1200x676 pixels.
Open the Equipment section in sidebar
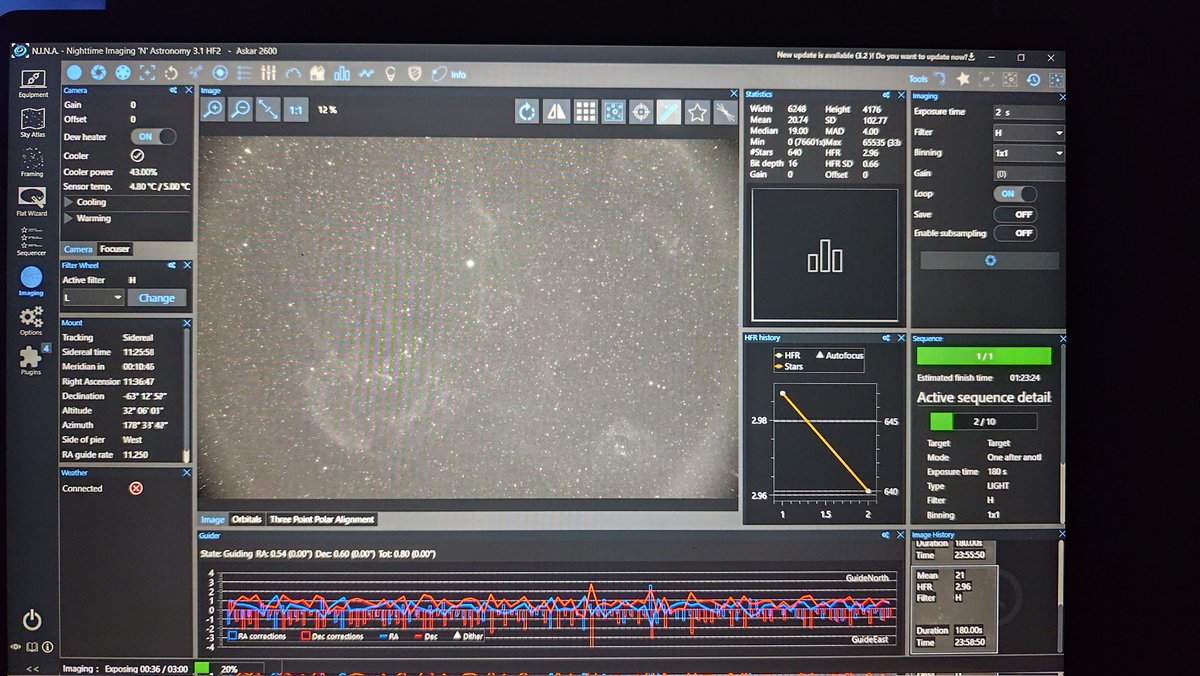(33, 83)
